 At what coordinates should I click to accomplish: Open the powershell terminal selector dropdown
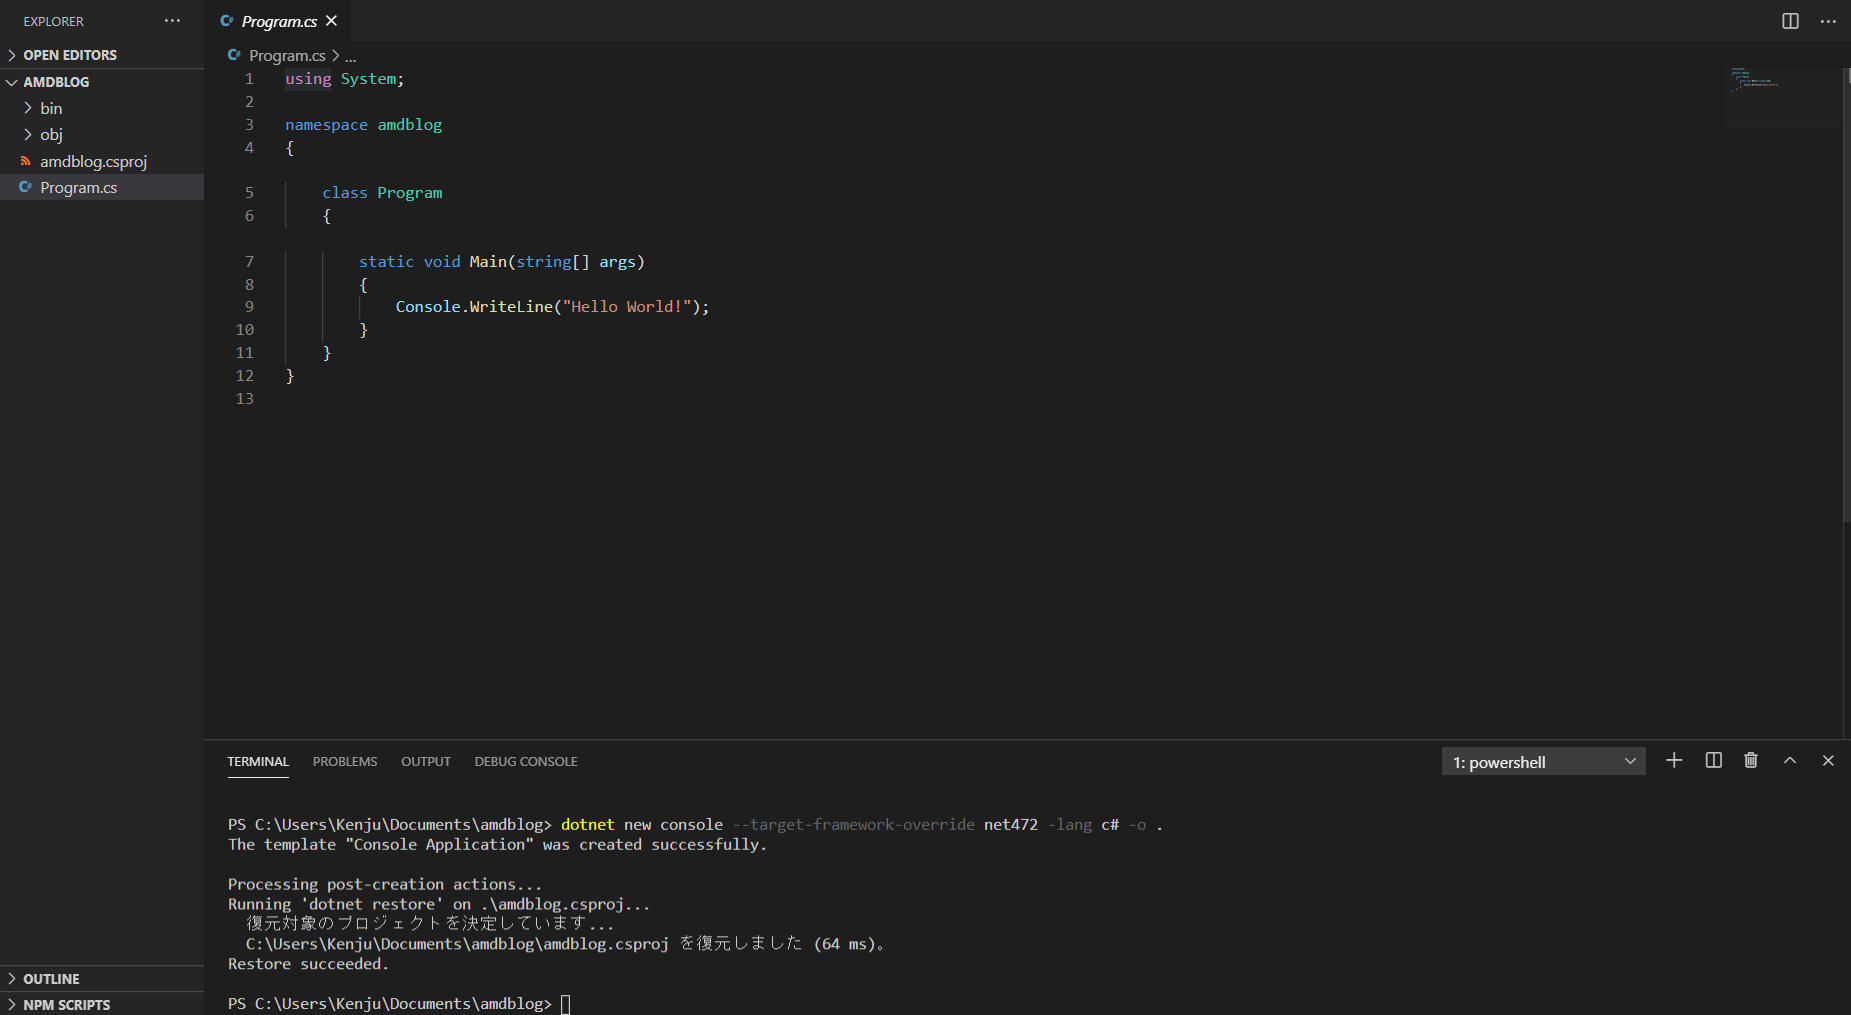click(x=1543, y=762)
